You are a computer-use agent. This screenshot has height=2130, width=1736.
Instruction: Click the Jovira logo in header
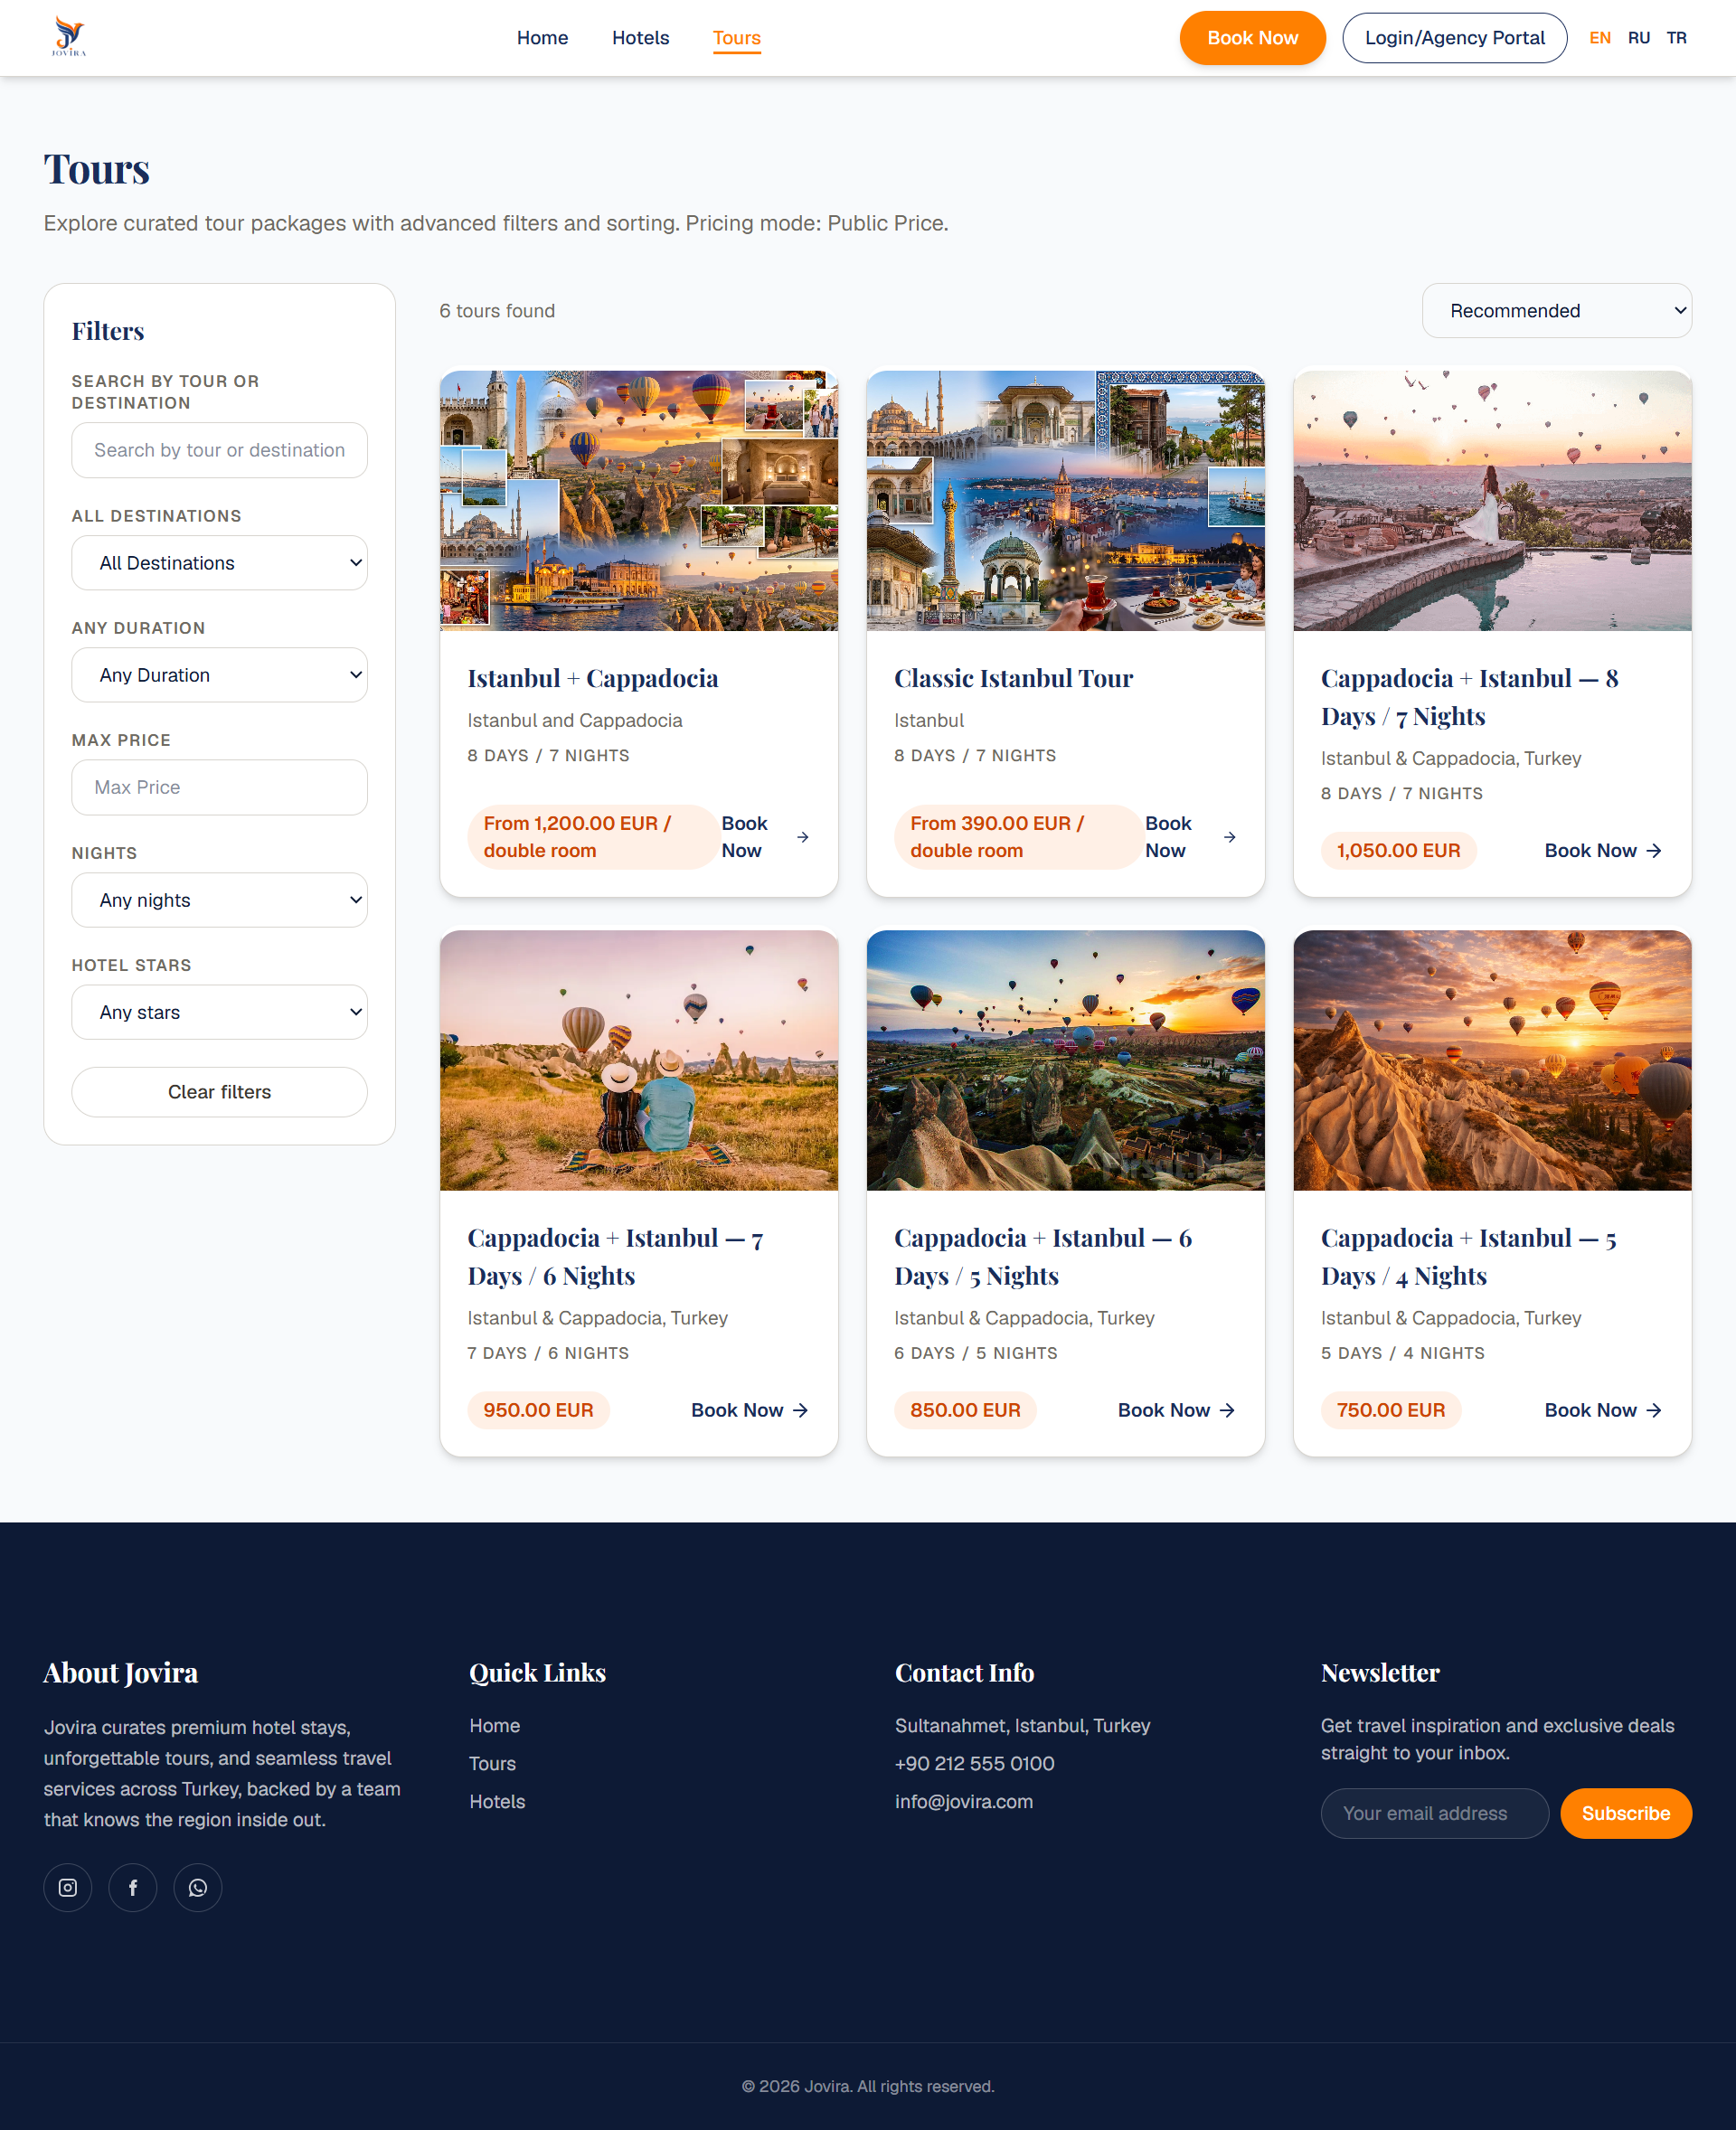[69, 37]
